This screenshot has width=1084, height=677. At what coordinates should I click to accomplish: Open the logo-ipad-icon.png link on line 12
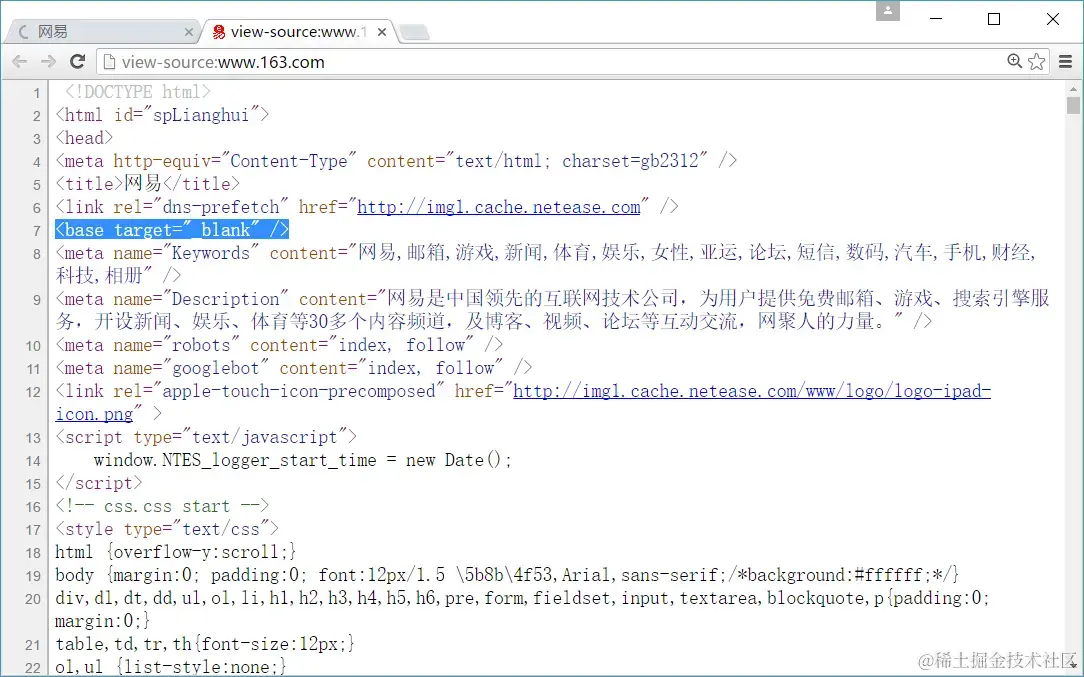pyautogui.click(x=523, y=402)
